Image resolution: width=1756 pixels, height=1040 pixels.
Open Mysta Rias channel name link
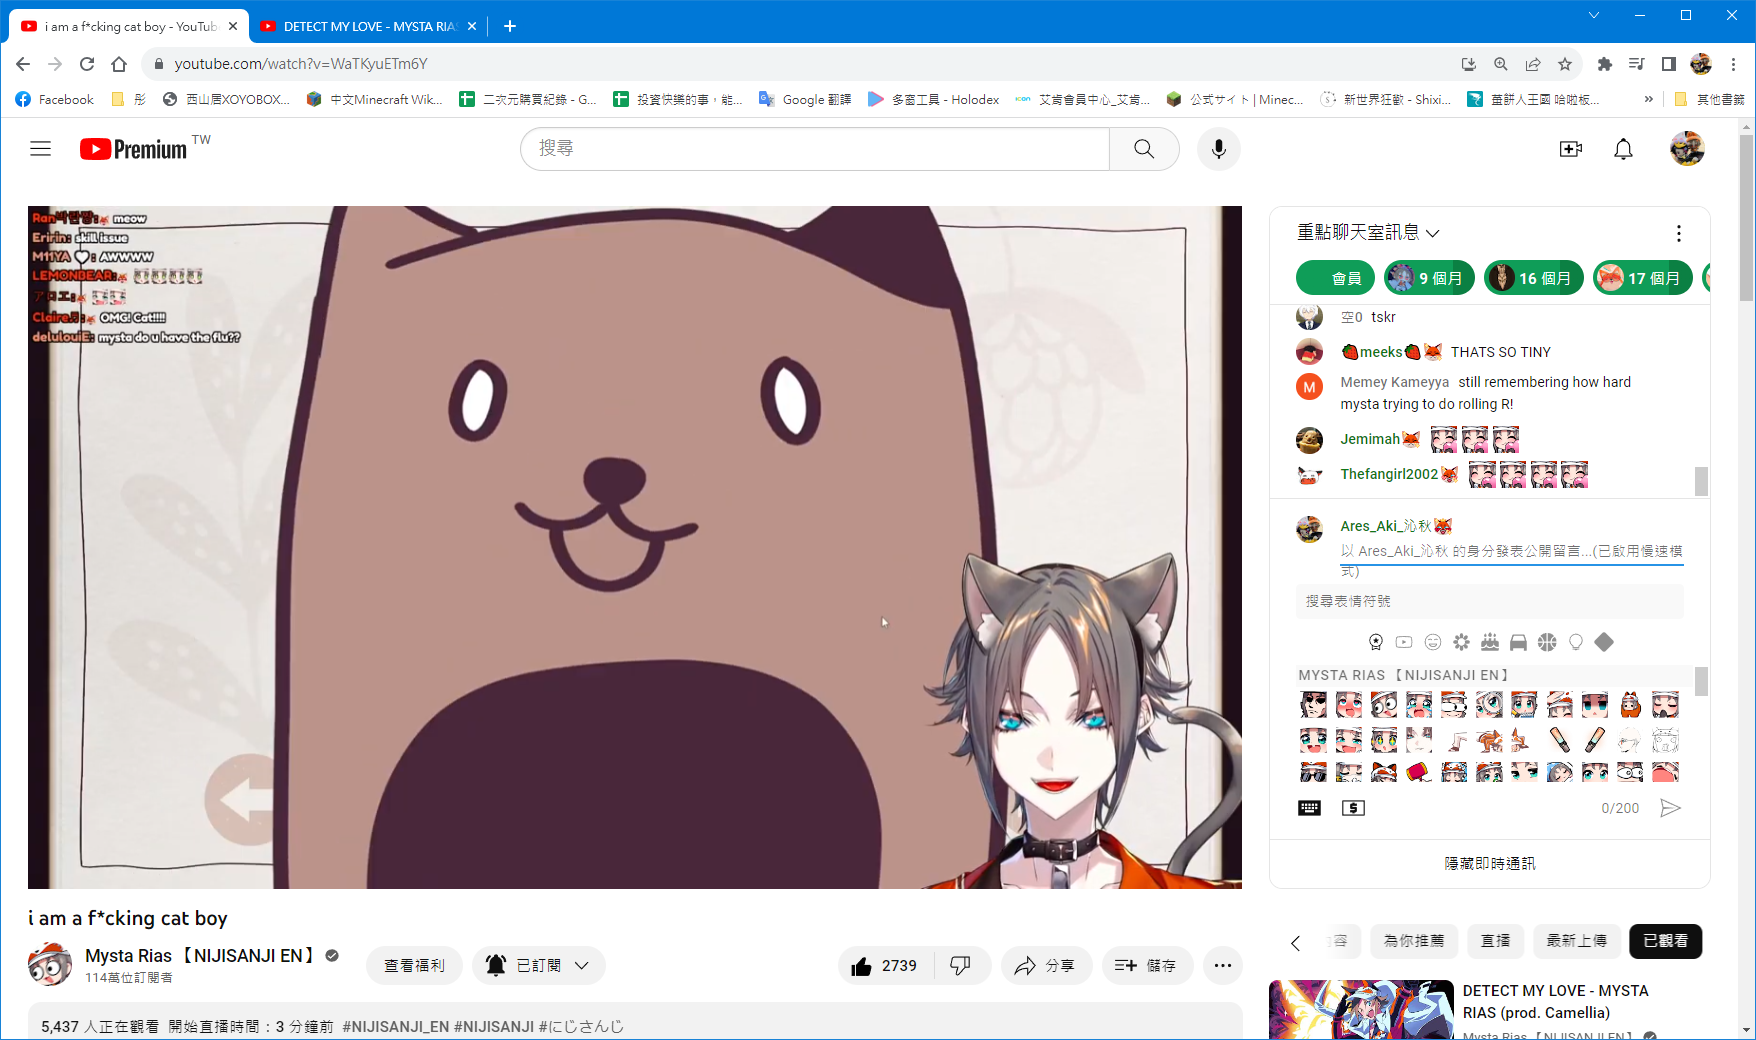tap(199, 956)
